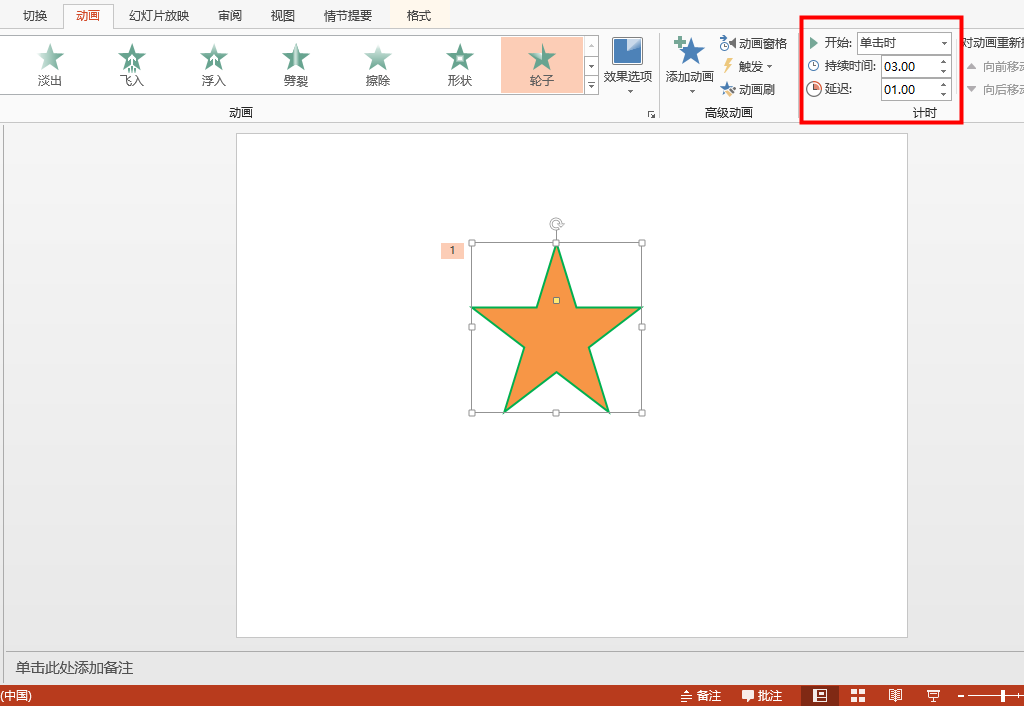Click the 批注 comments button
Image resolution: width=1024 pixels, height=706 pixels.
[762, 695]
